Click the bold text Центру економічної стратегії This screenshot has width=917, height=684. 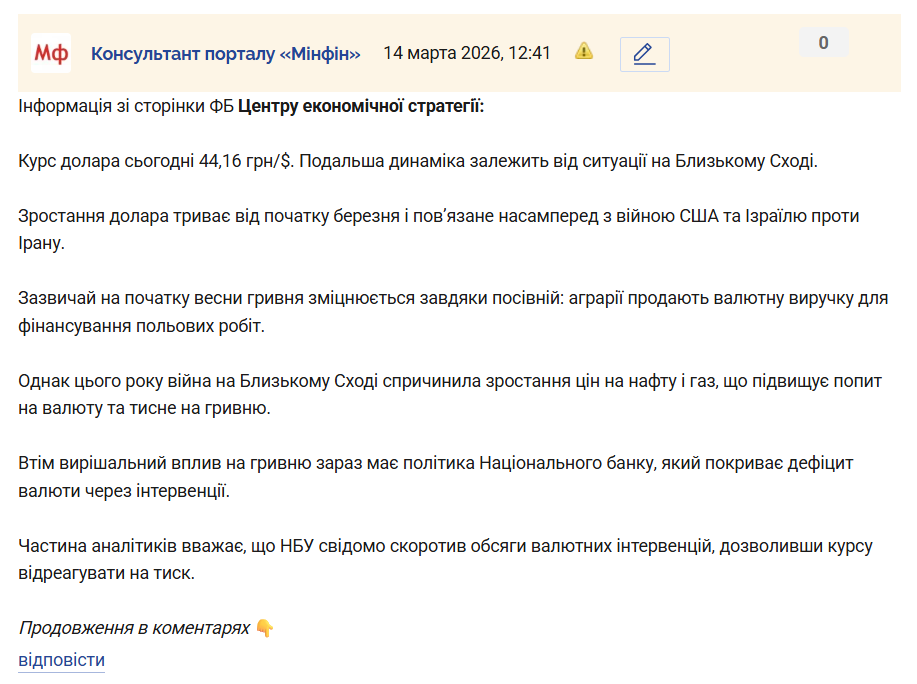click(361, 105)
